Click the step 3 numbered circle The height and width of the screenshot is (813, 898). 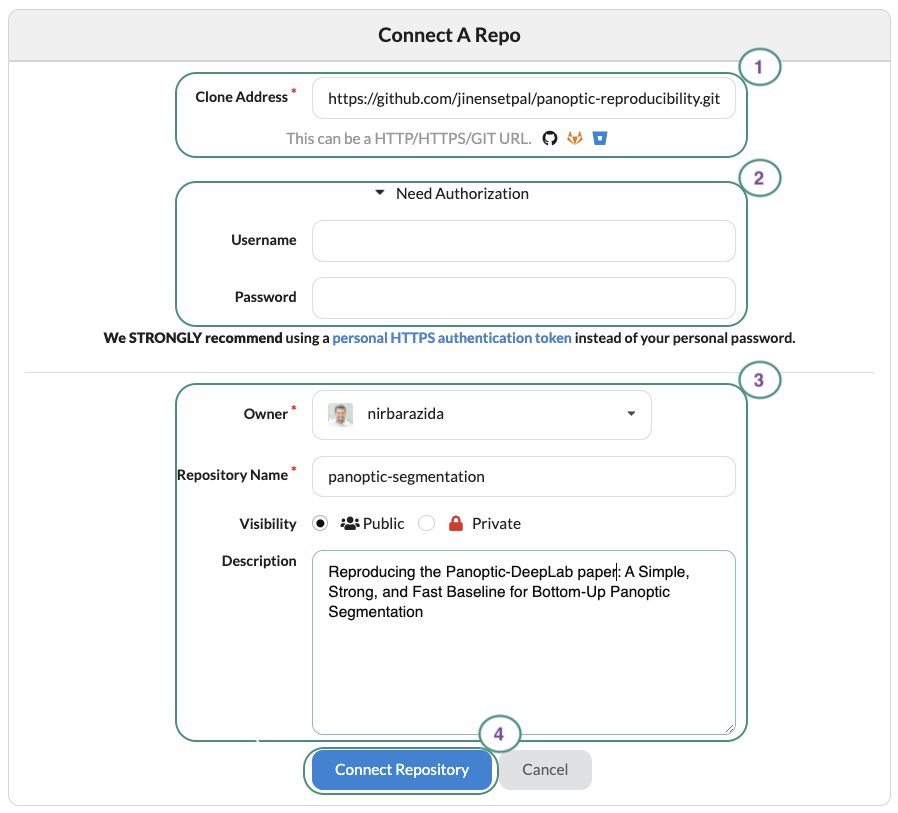(761, 380)
